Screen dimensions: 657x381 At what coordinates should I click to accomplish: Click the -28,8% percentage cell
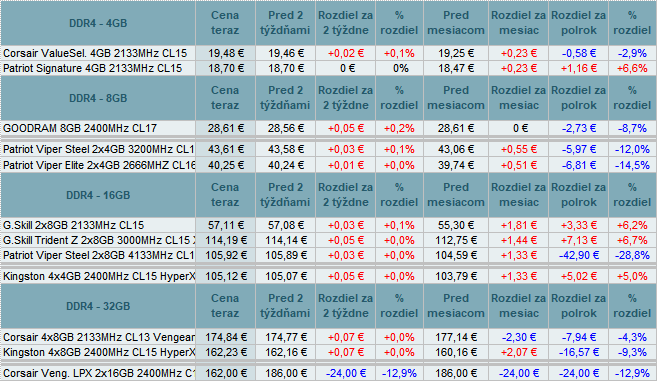[632, 255]
